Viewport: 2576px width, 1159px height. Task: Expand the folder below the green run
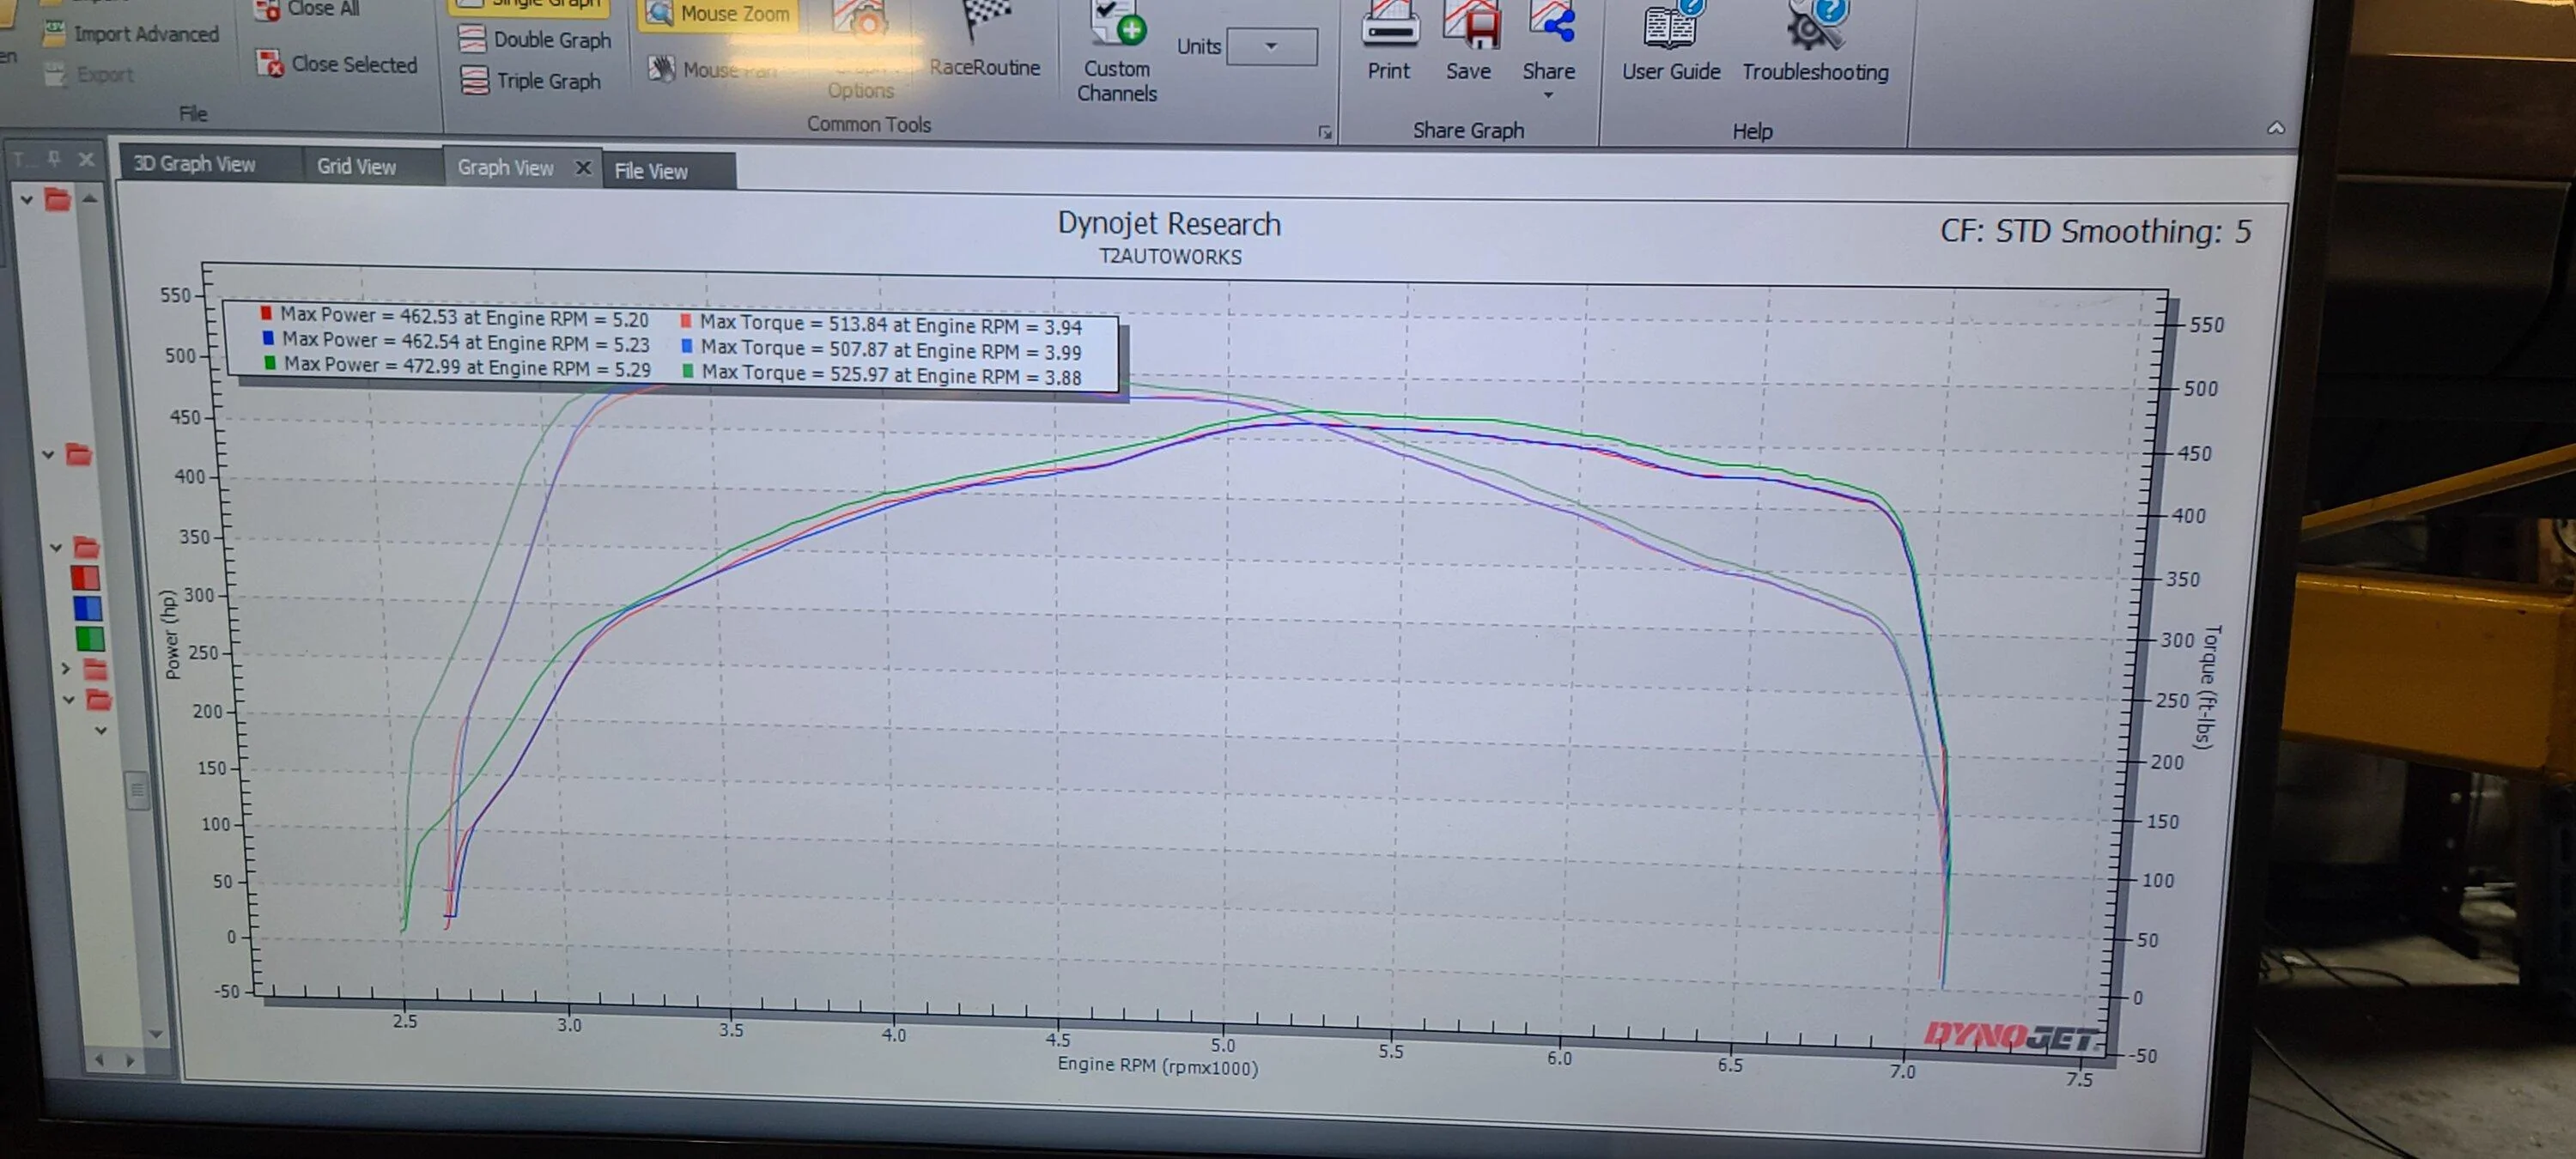tap(66, 668)
